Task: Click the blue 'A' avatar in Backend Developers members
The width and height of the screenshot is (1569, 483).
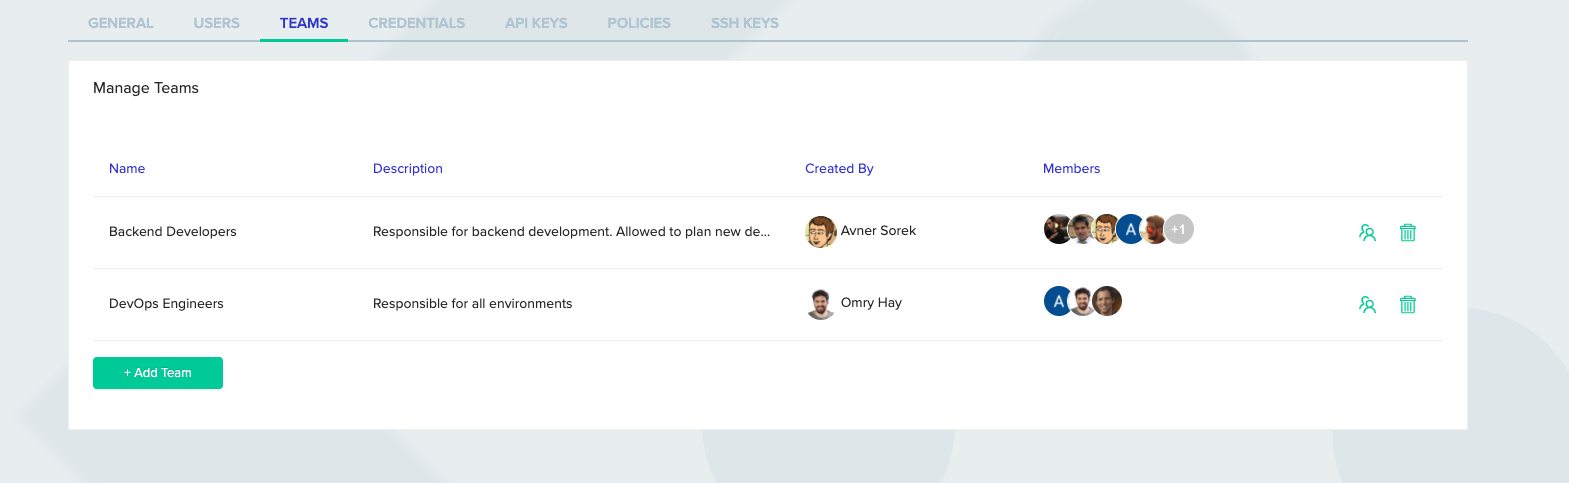Action: [1131, 229]
